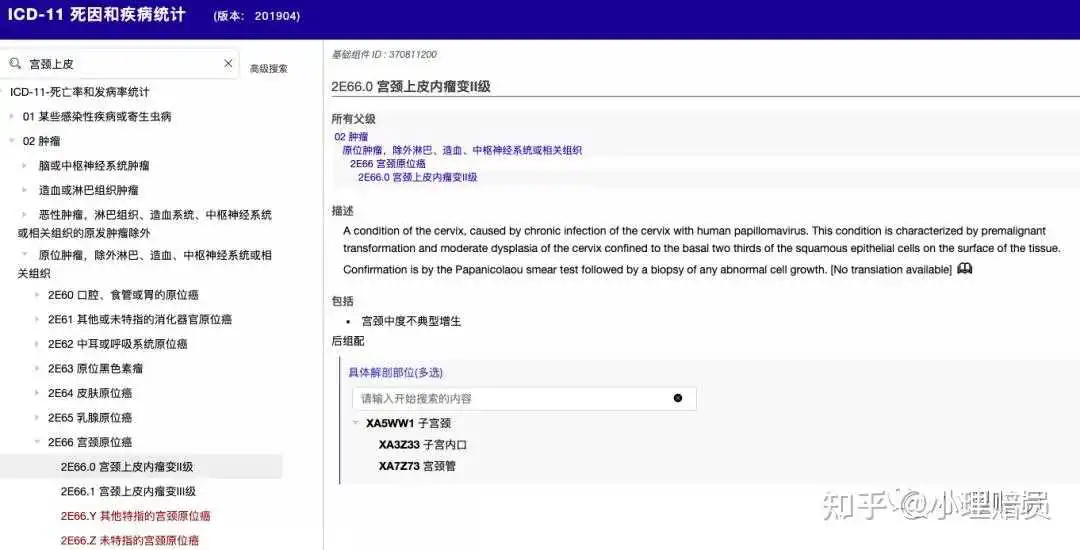Image resolution: width=1080 pixels, height=550 pixels.
Task: Select 01 某些感染性疾病或寄生虫病 in tree
Action: coord(97,116)
